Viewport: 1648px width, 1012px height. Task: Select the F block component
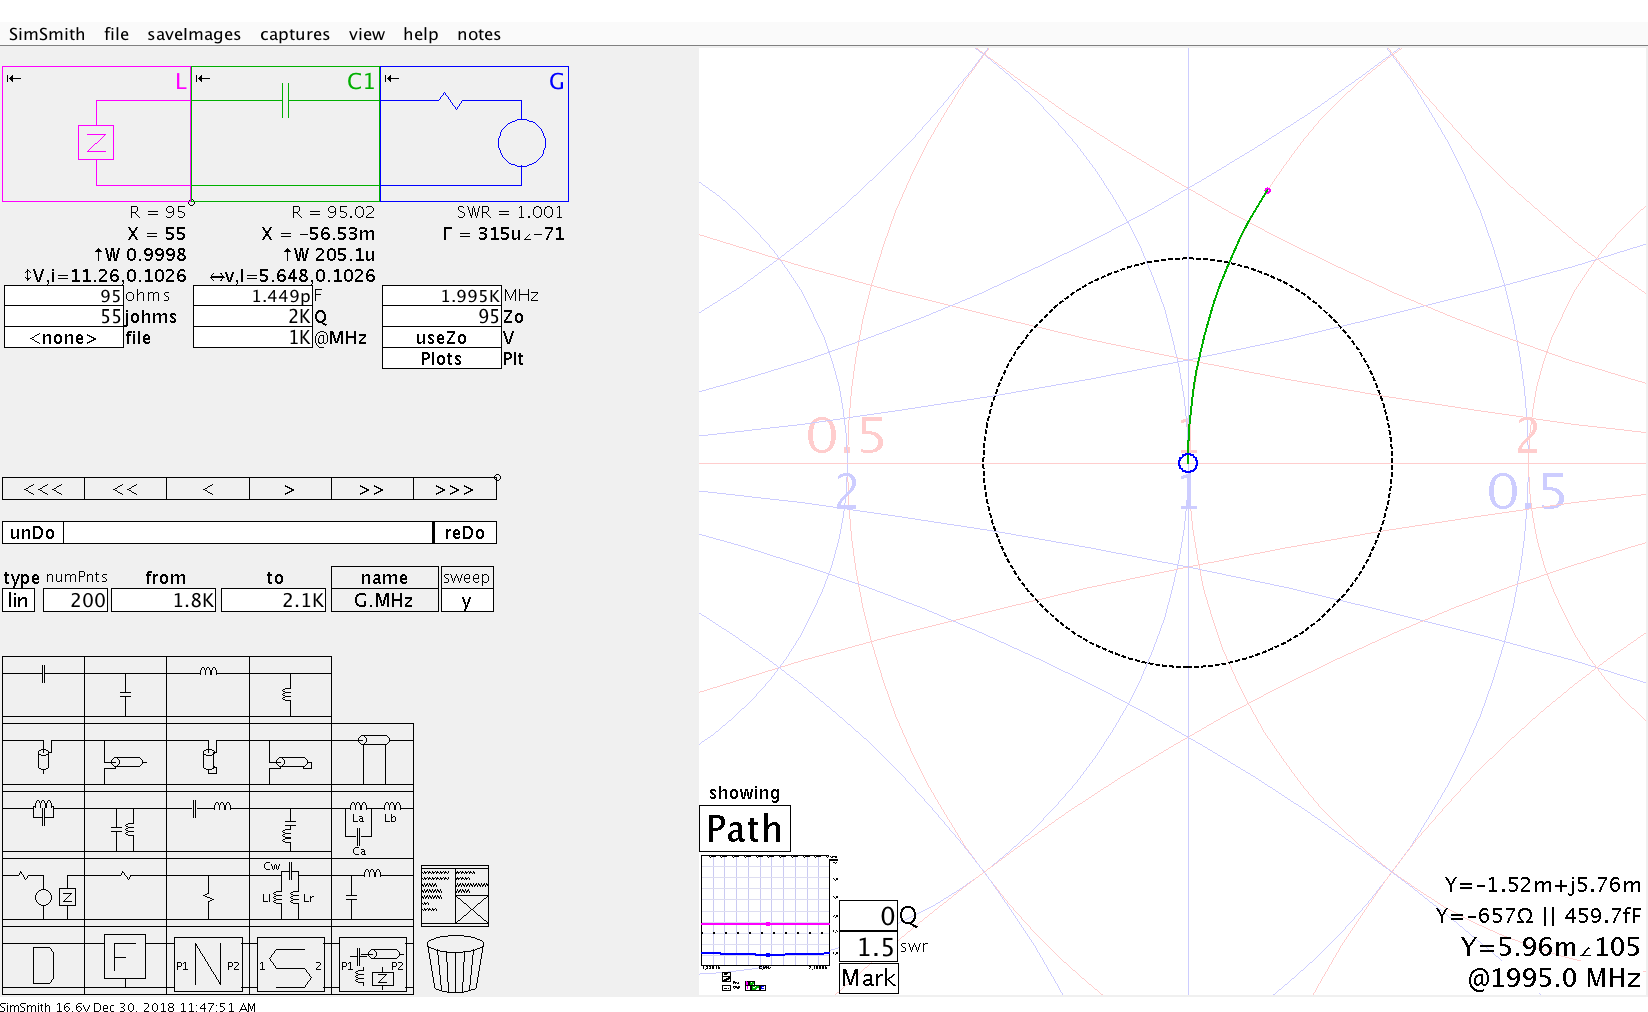(x=125, y=962)
